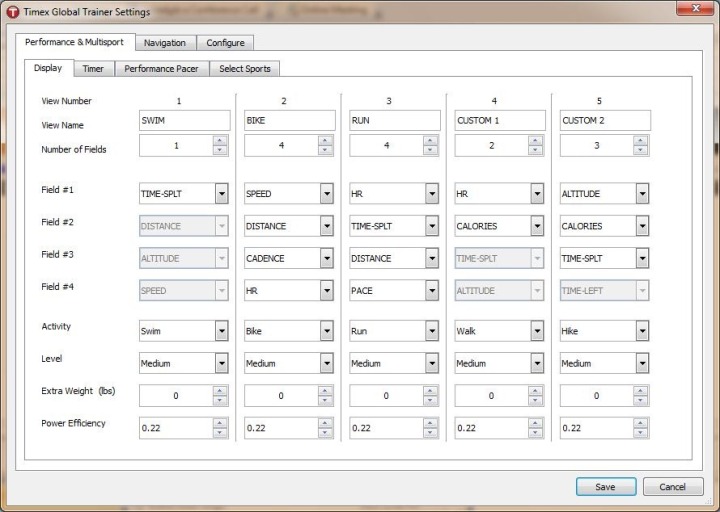Open view 2 Field #1 SPEED dropdown
This screenshot has width=720, height=512.
[327, 194]
